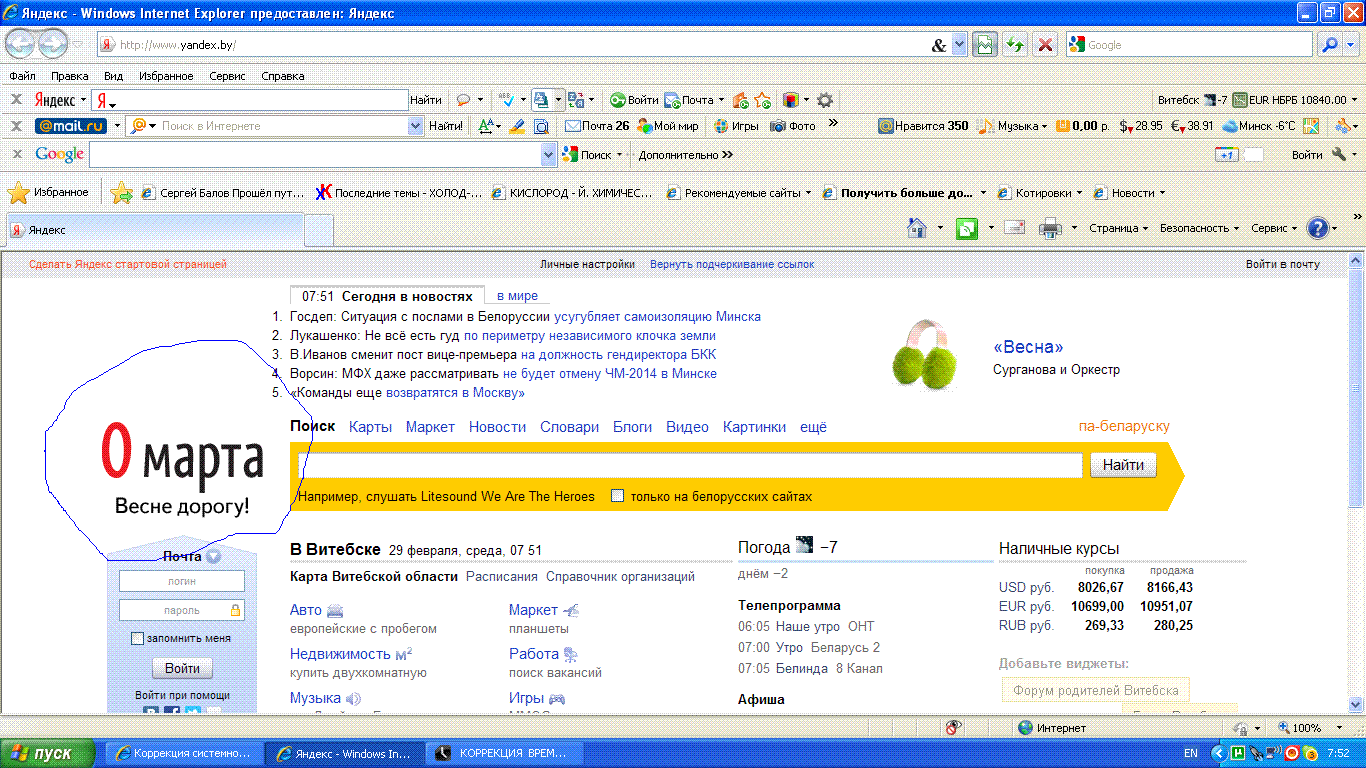Switch to 'КОРРЕКЦИЯ ВРЕМ...' taskbar window

click(x=504, y=753)
